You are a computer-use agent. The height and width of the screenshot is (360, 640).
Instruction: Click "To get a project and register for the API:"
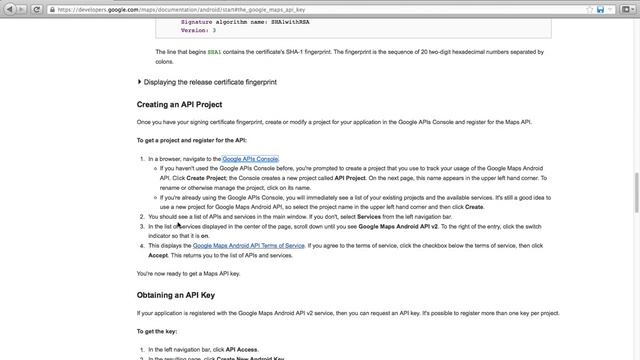coord(191,140)
